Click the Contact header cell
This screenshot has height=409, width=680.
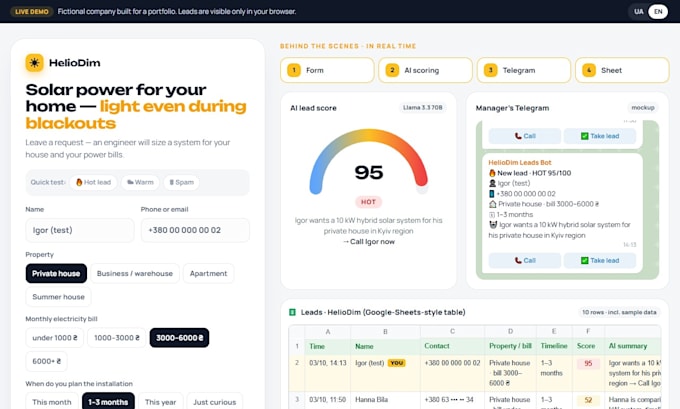[x=452, y=346]
